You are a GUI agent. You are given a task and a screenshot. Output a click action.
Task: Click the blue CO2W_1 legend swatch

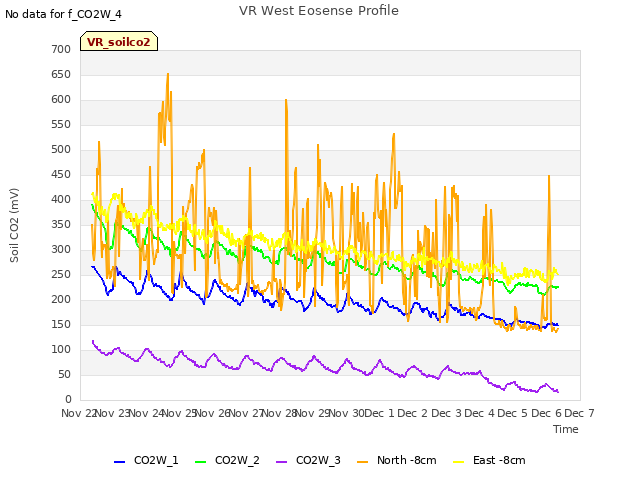[x=119, y=461]
